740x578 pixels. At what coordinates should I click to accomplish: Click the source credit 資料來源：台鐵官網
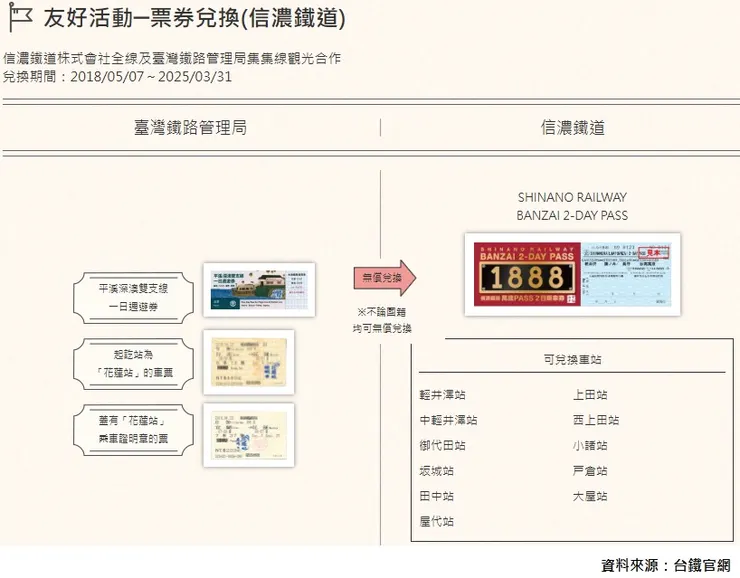pos(666,565)
